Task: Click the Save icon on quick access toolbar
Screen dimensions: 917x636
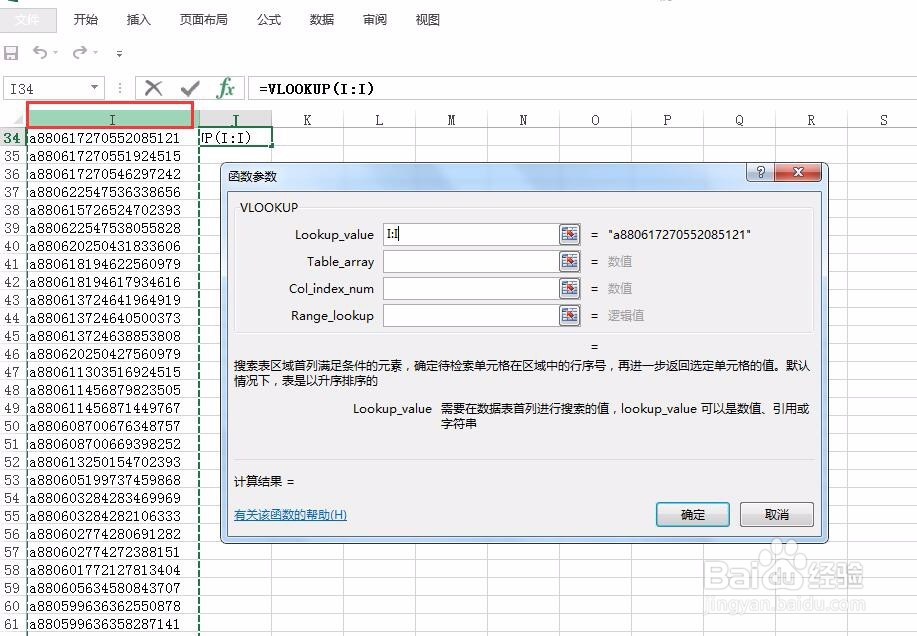Action: click(x=11, y=54)
